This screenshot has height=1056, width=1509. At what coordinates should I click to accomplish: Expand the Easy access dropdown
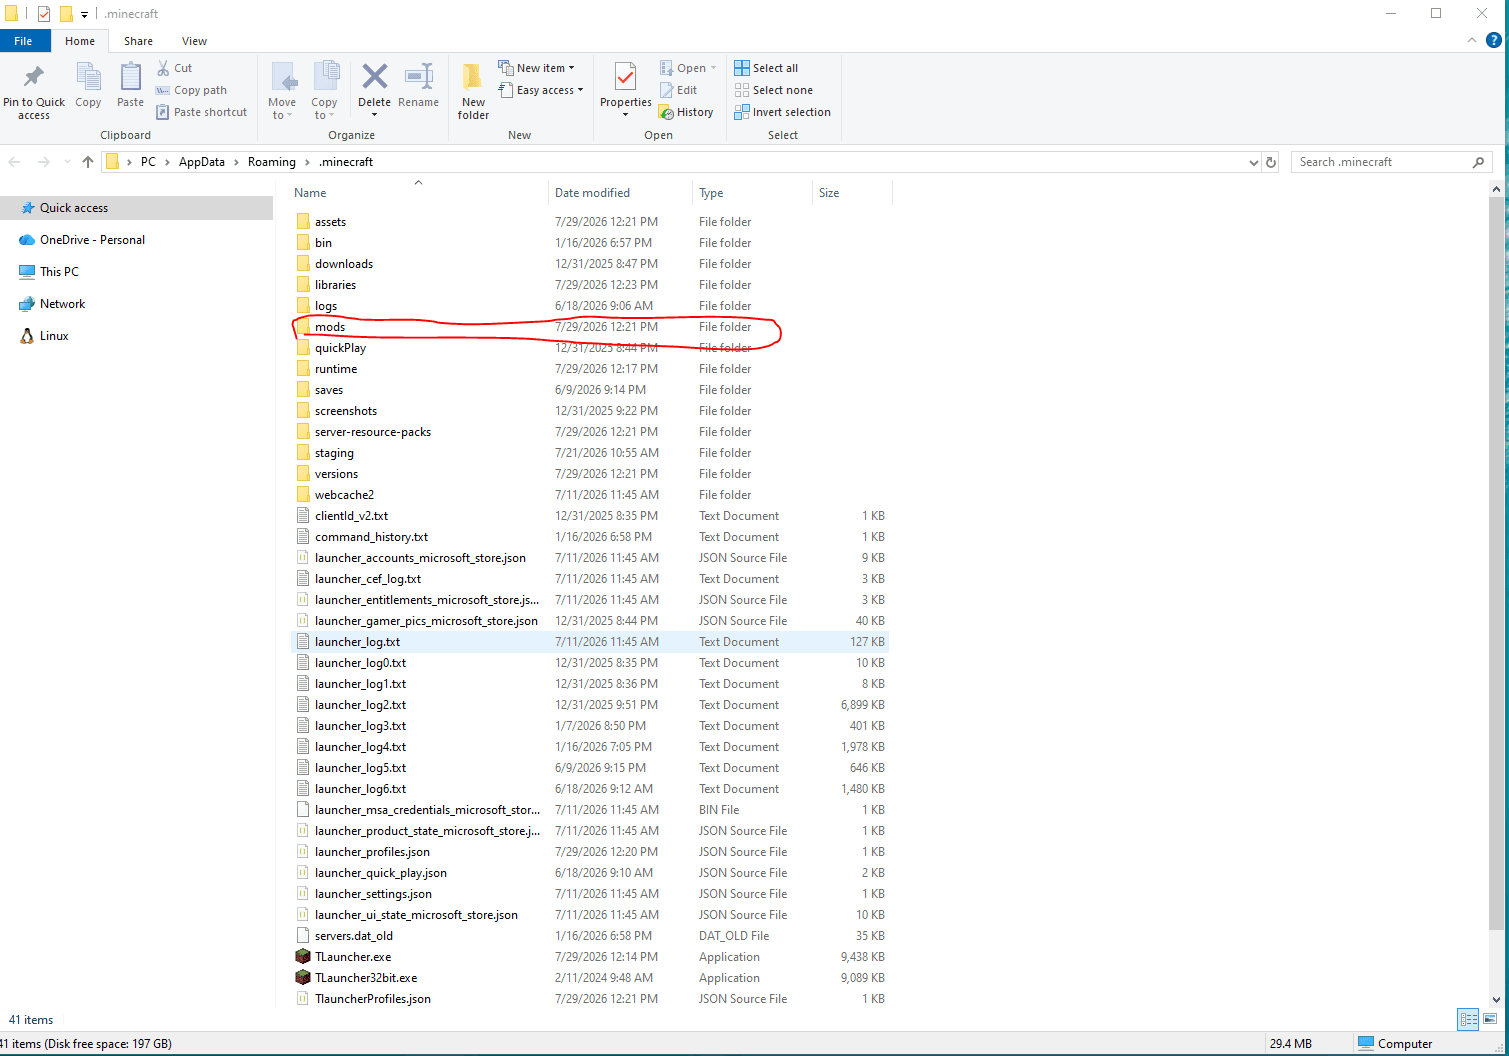tap(580, 90)
